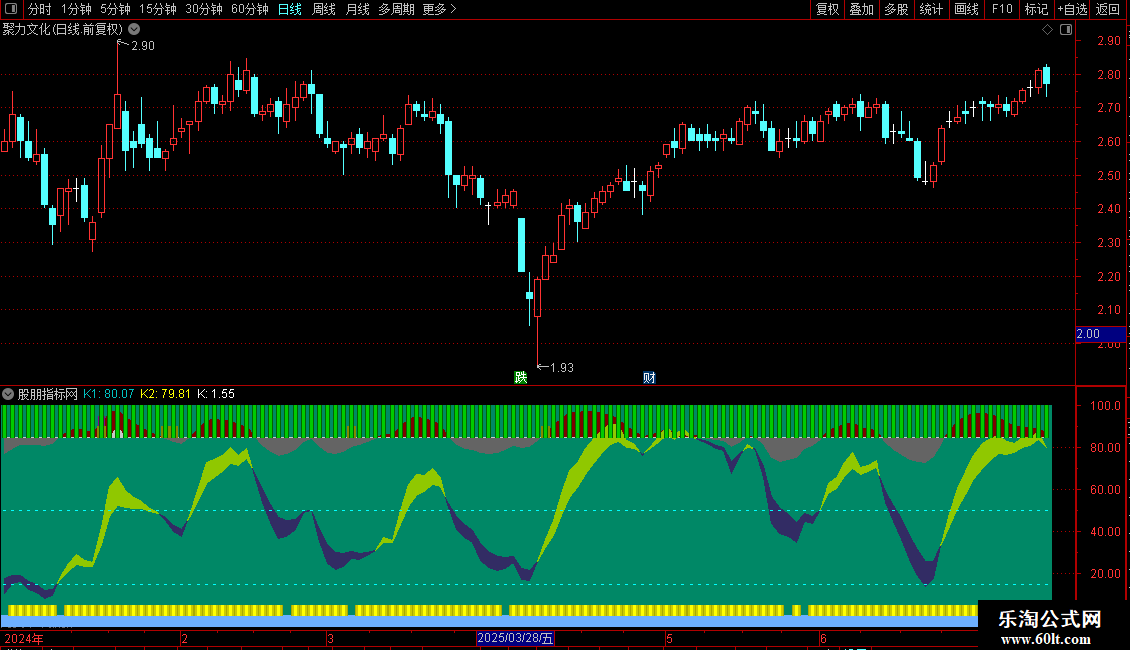Viewport: 1130px width, 650px height.
Task: Click the 标记 mark button
Action: (1036, 9)
